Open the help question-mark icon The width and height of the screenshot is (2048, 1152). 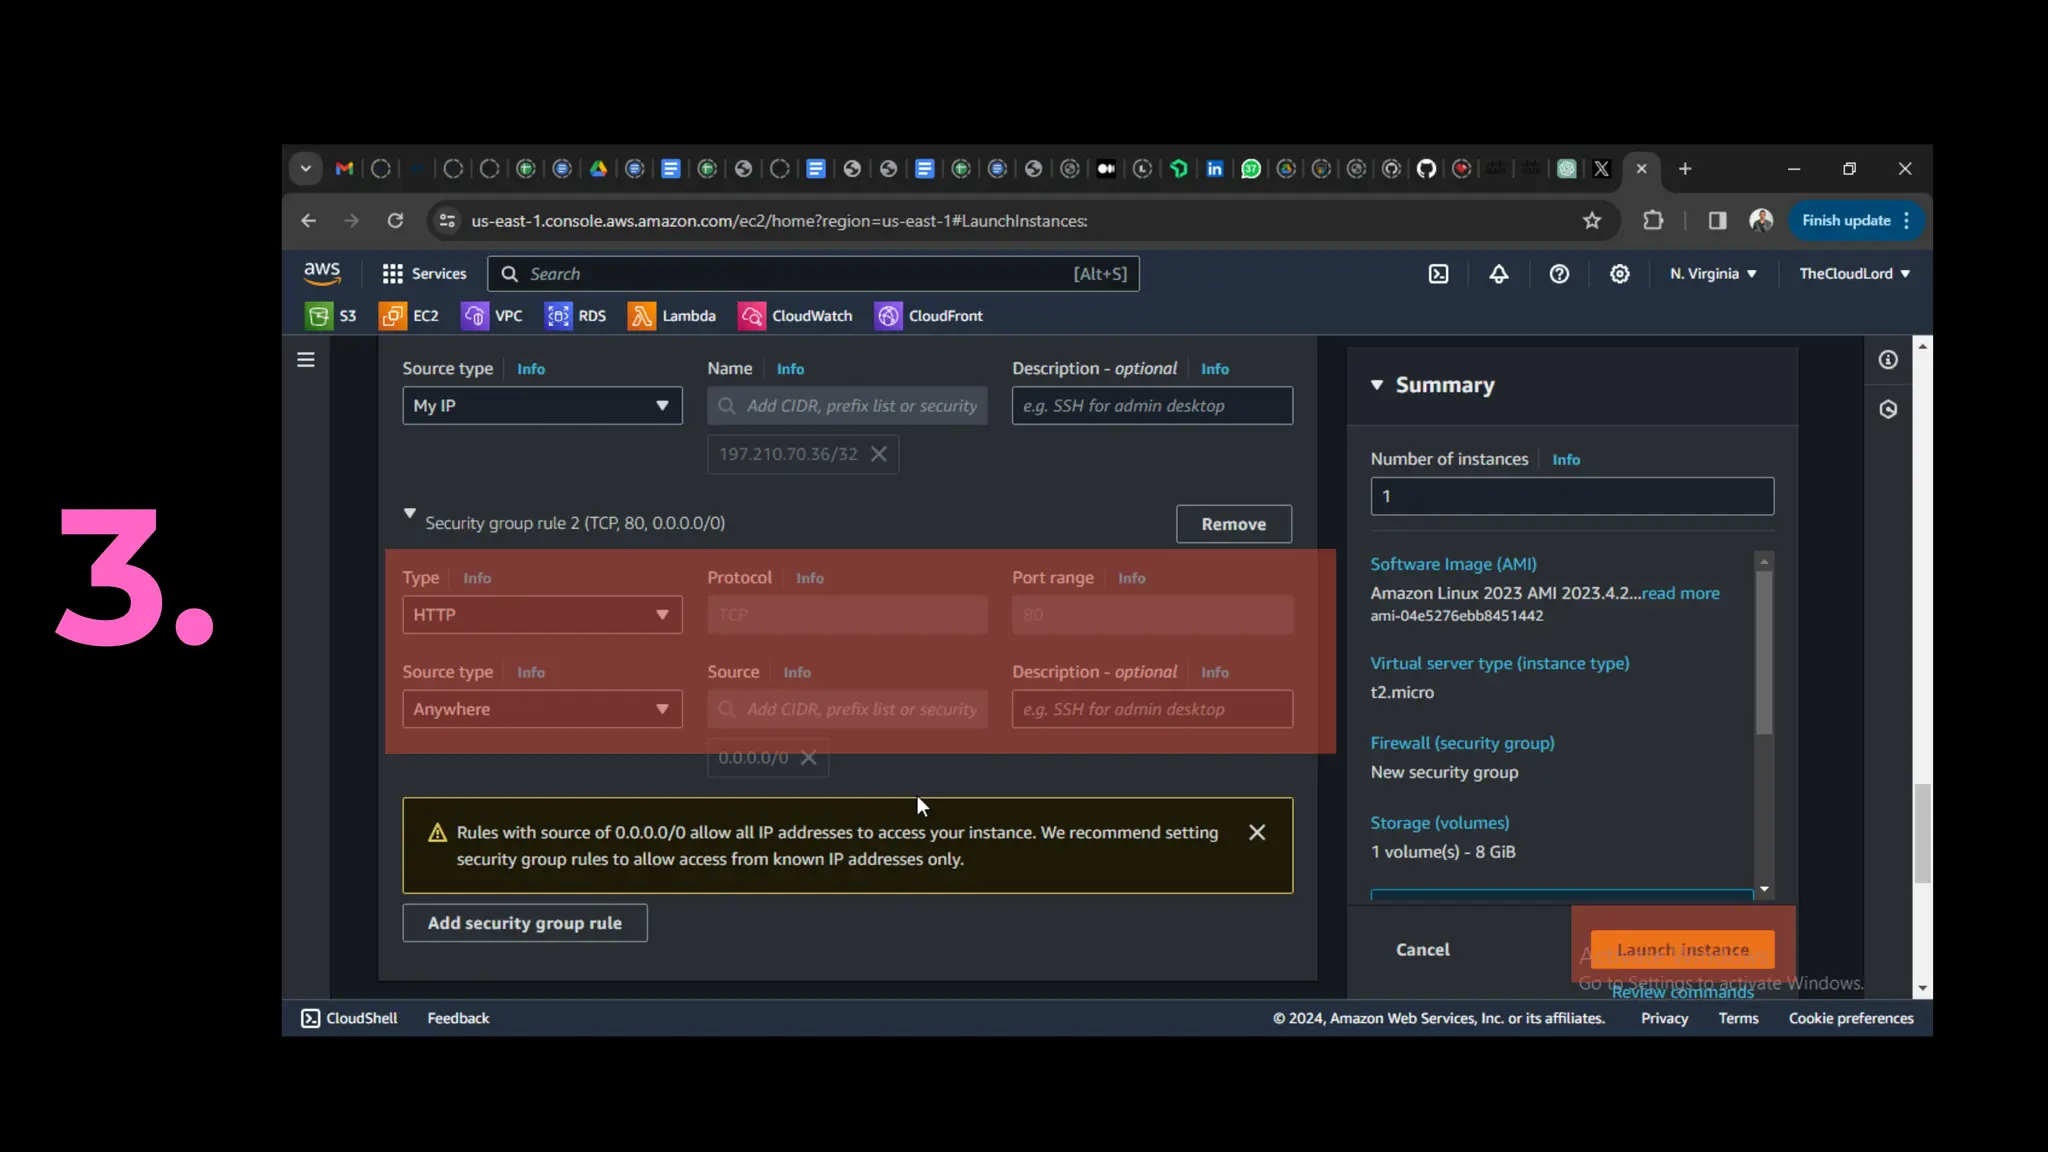(1559, 274)
